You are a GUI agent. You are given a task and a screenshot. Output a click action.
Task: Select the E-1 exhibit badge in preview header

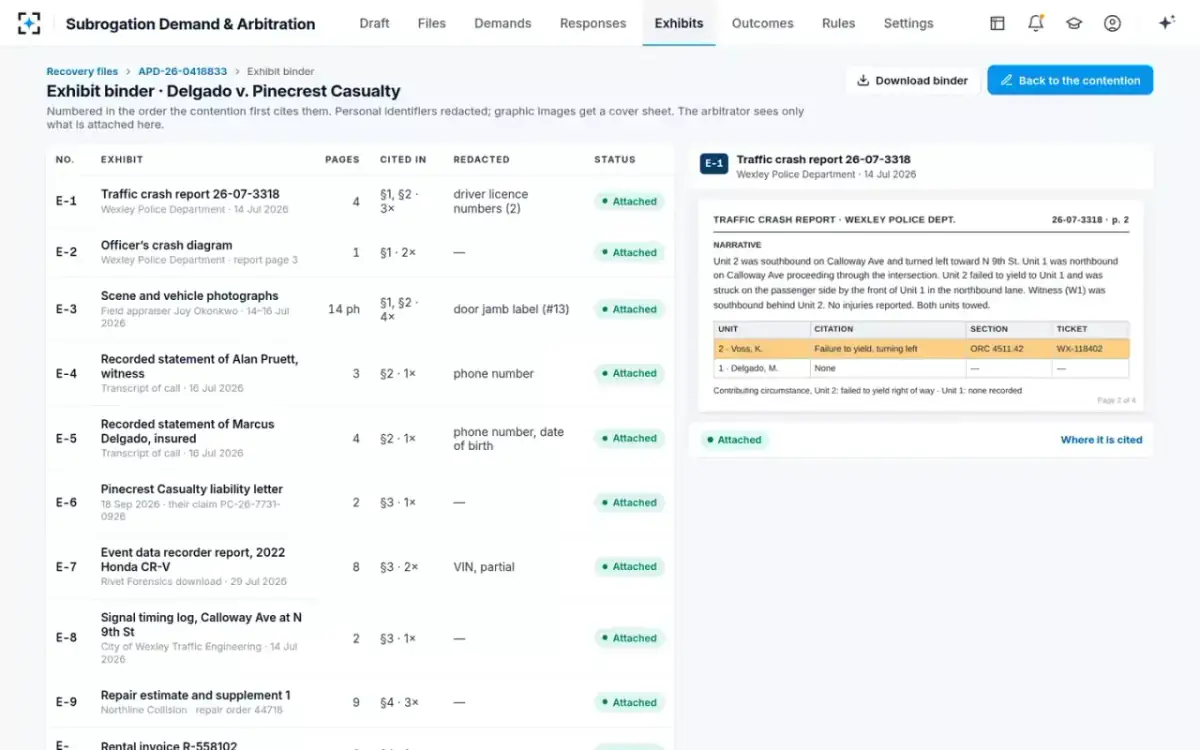click(x=714, y=164)
